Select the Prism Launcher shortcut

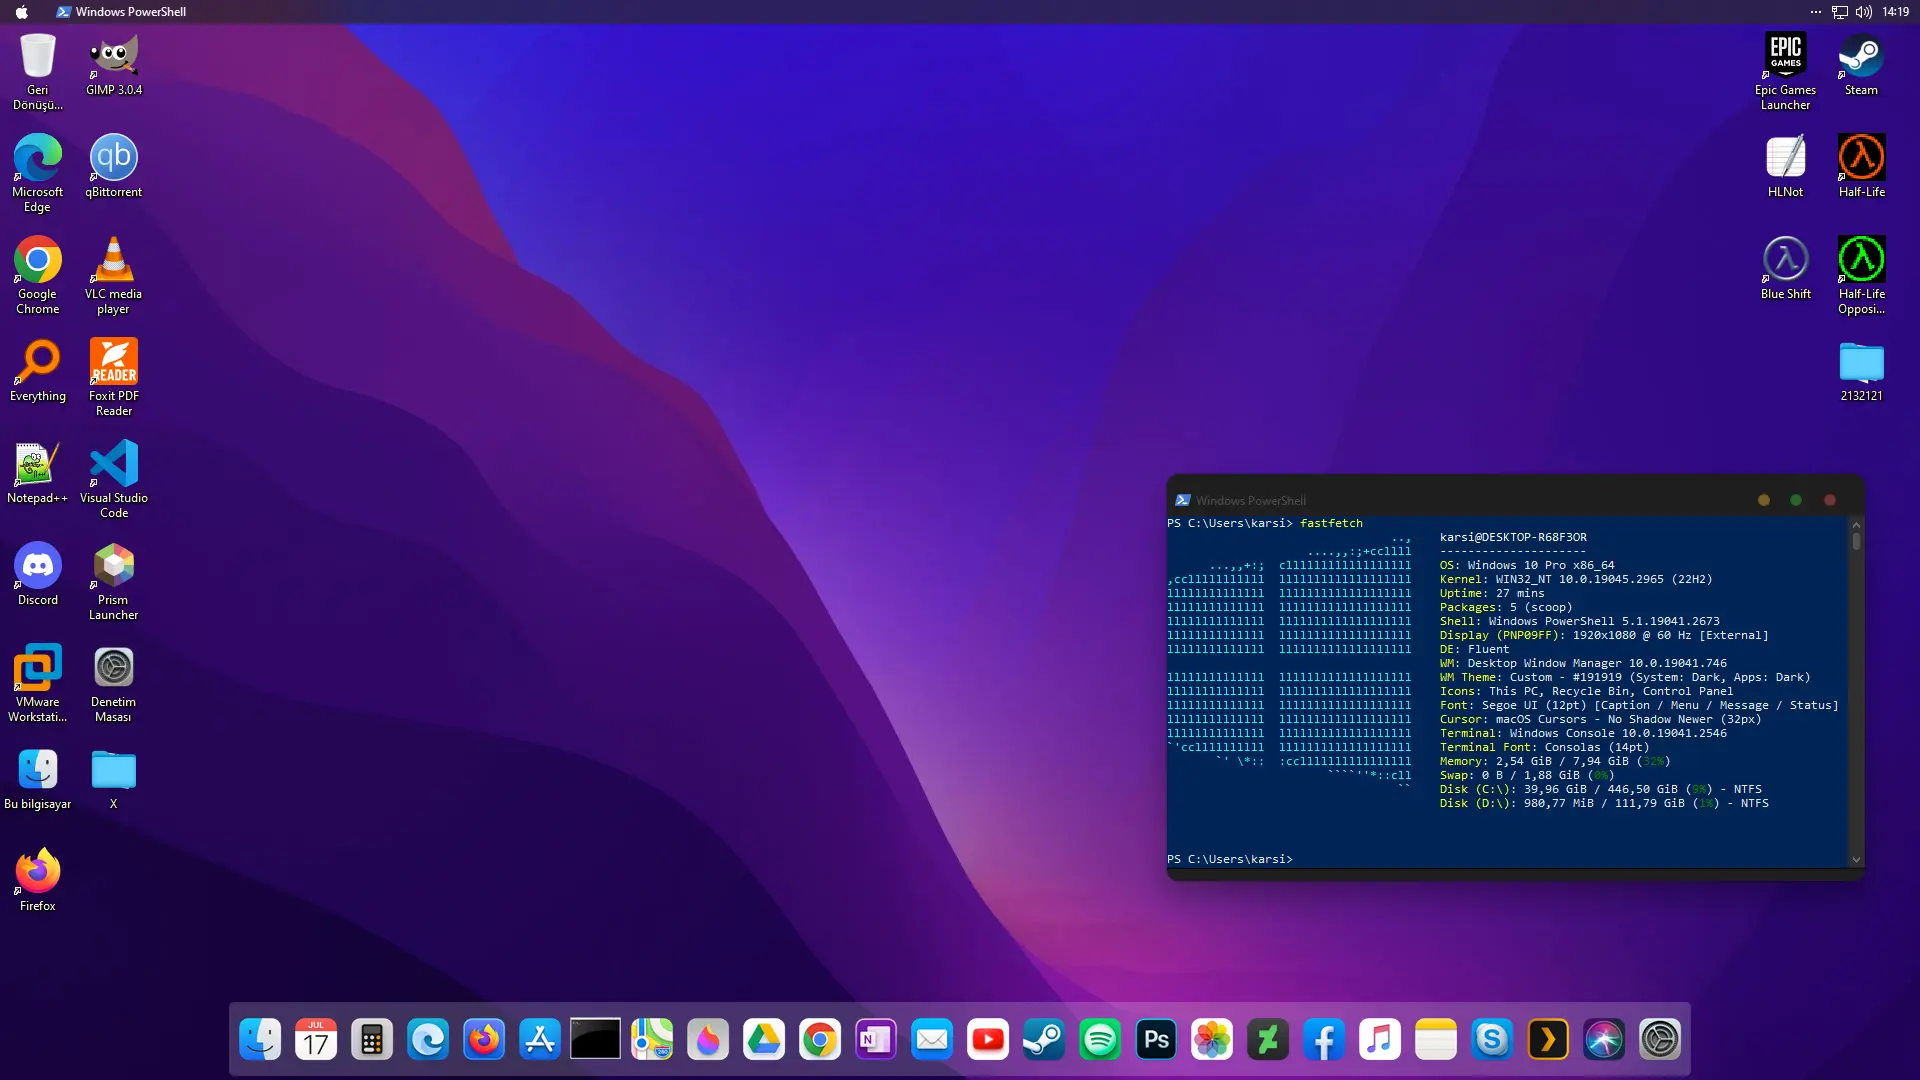[114, 581]
